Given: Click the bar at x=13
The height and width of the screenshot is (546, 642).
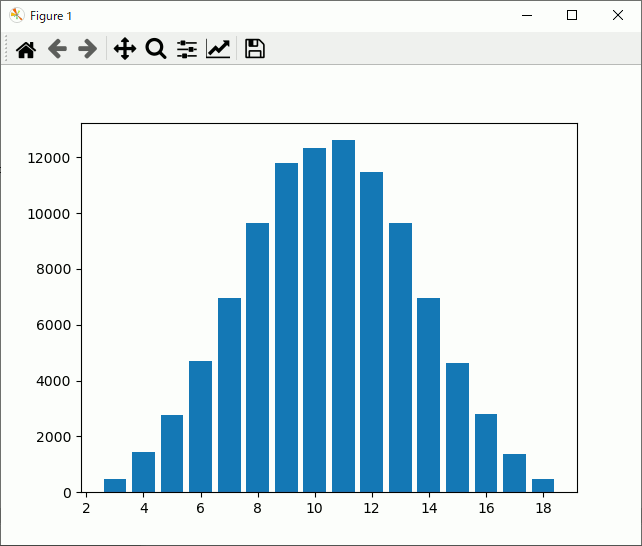Looking at the screenshot, I should pos(400,358).
